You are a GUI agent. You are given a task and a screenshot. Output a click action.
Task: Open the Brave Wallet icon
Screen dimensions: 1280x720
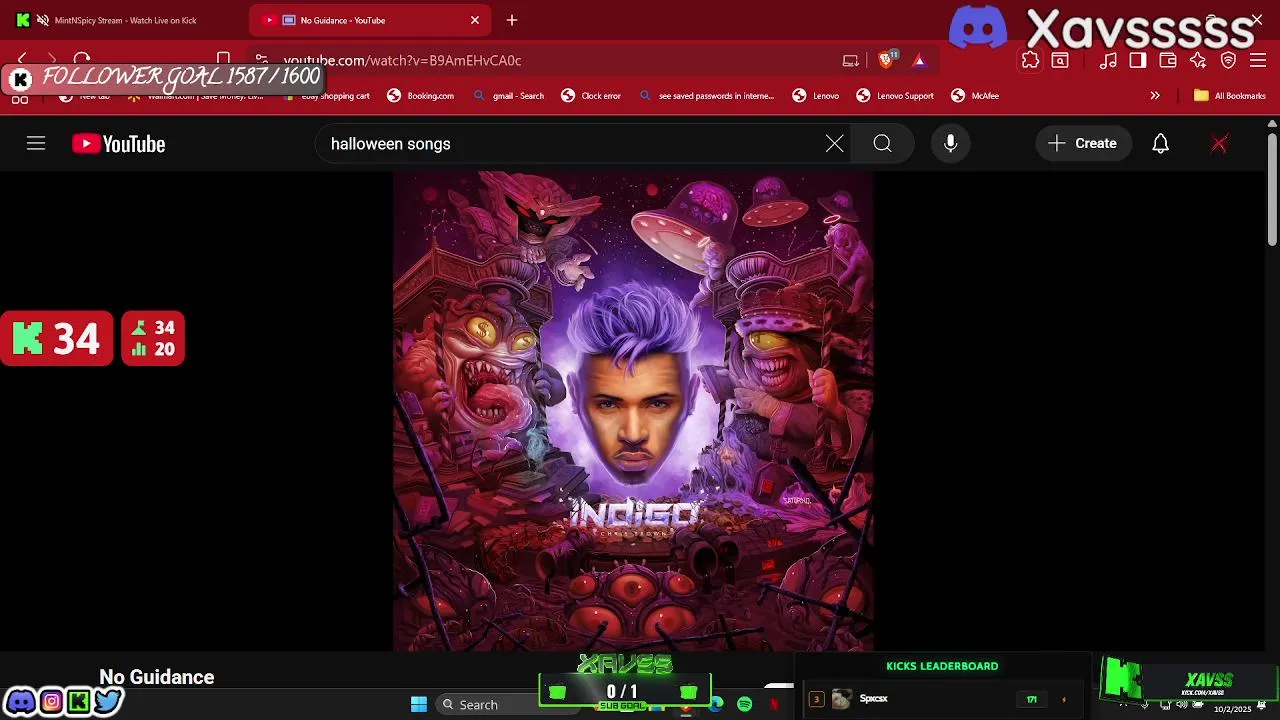coord(1168,60)
